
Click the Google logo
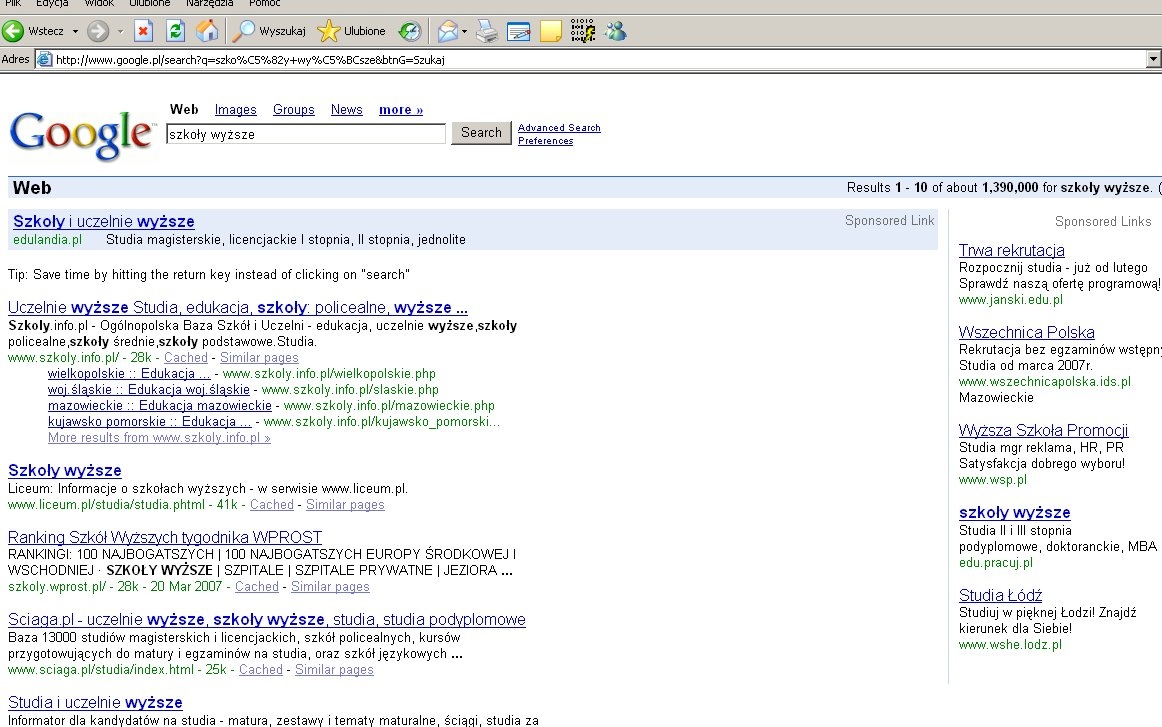[82, 135]
